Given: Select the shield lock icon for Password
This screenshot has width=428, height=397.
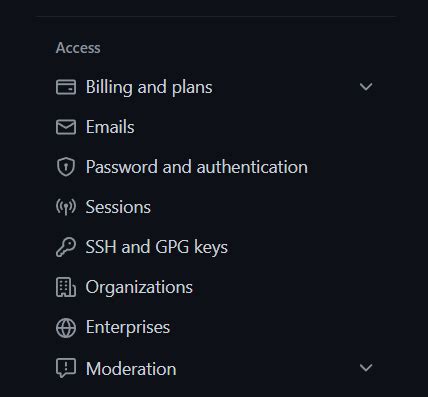Looking at the screenshot, I should pos(66,167).
